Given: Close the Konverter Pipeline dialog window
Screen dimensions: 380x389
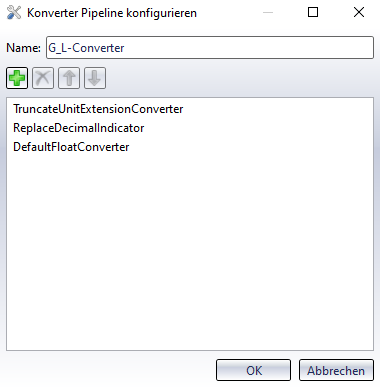Looking at the screenshot, I should pos(359,12).
